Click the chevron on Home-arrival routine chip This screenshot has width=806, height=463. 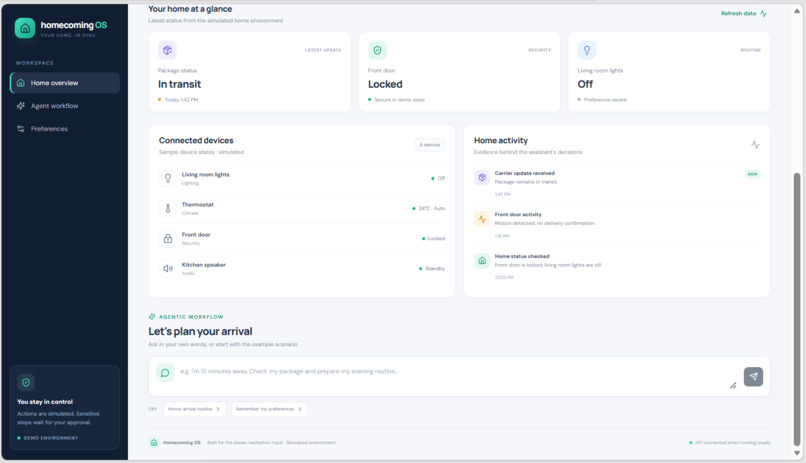pos(218,409)
